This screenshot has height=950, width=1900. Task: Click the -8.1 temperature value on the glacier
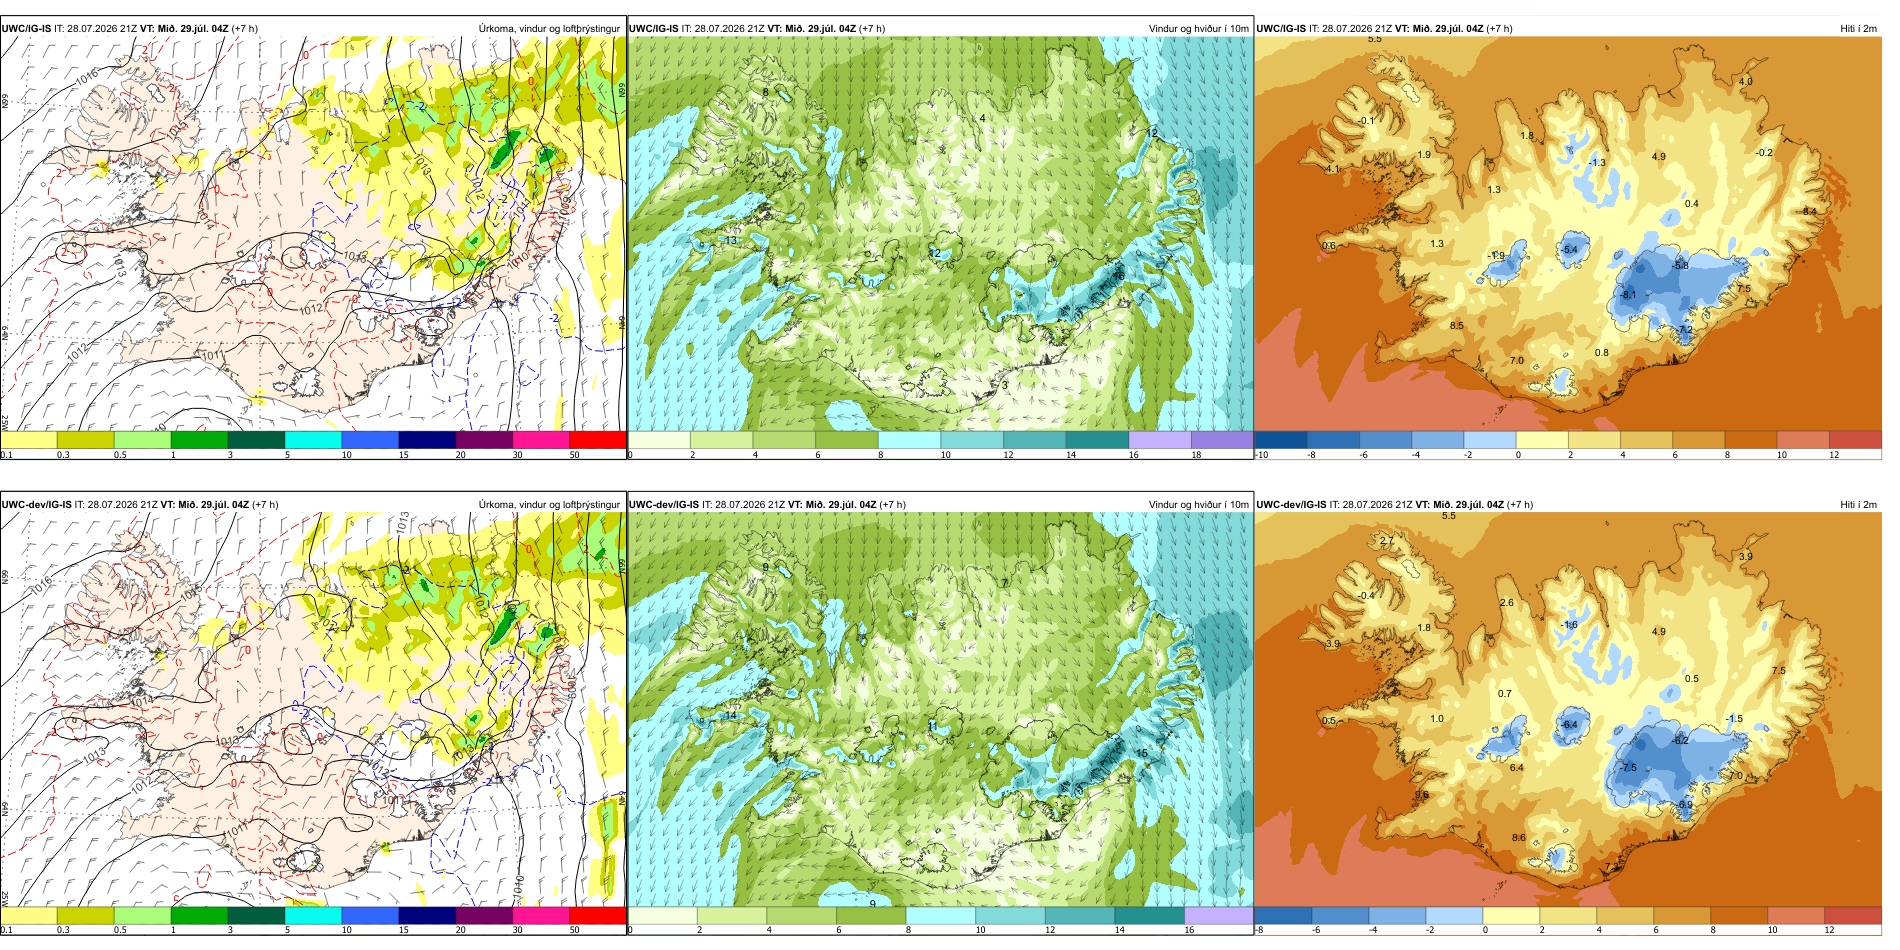click(x=1628, y=295)
